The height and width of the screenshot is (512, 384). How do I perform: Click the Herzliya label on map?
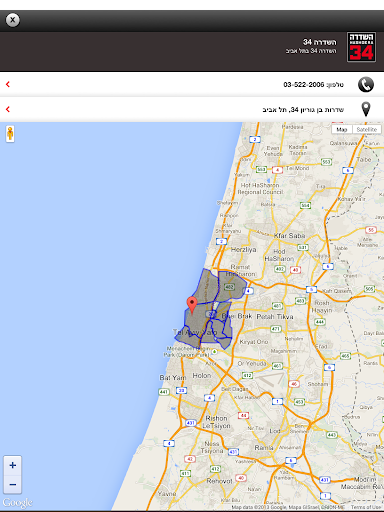243,249
